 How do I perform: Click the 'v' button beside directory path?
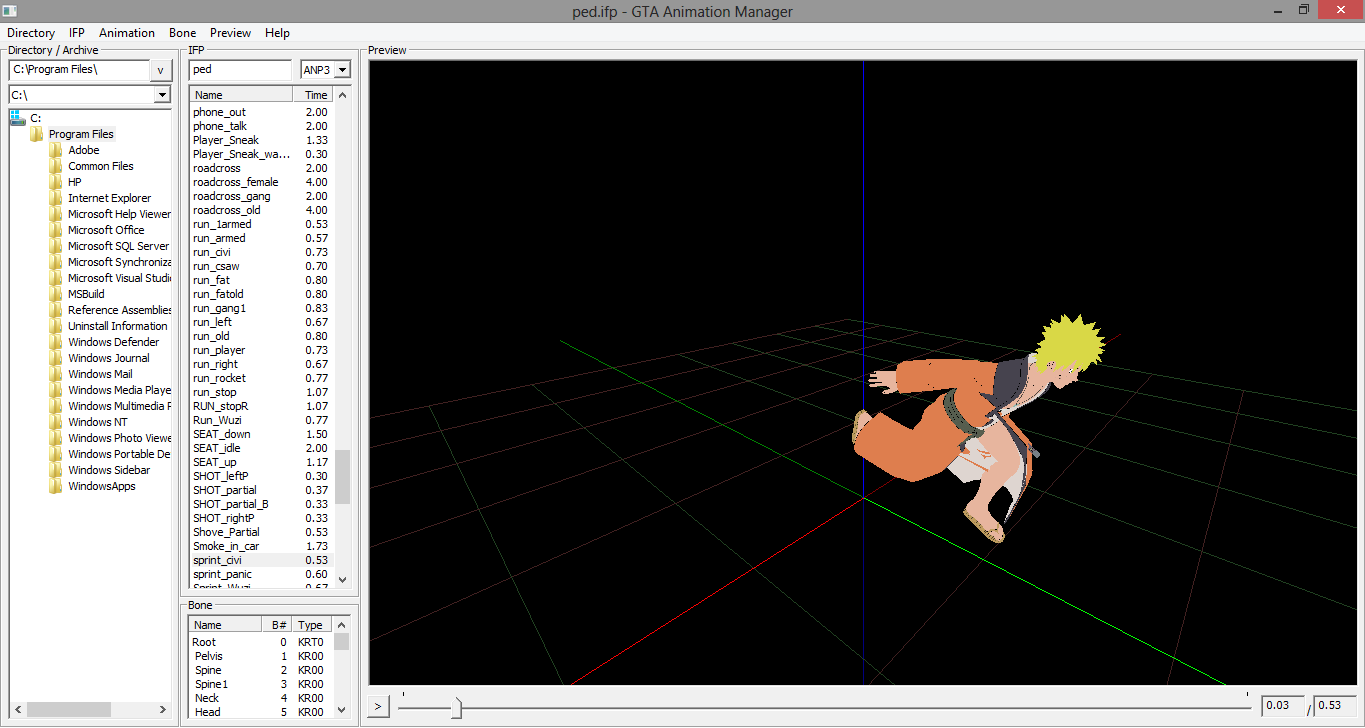click(x=161, y=70)
